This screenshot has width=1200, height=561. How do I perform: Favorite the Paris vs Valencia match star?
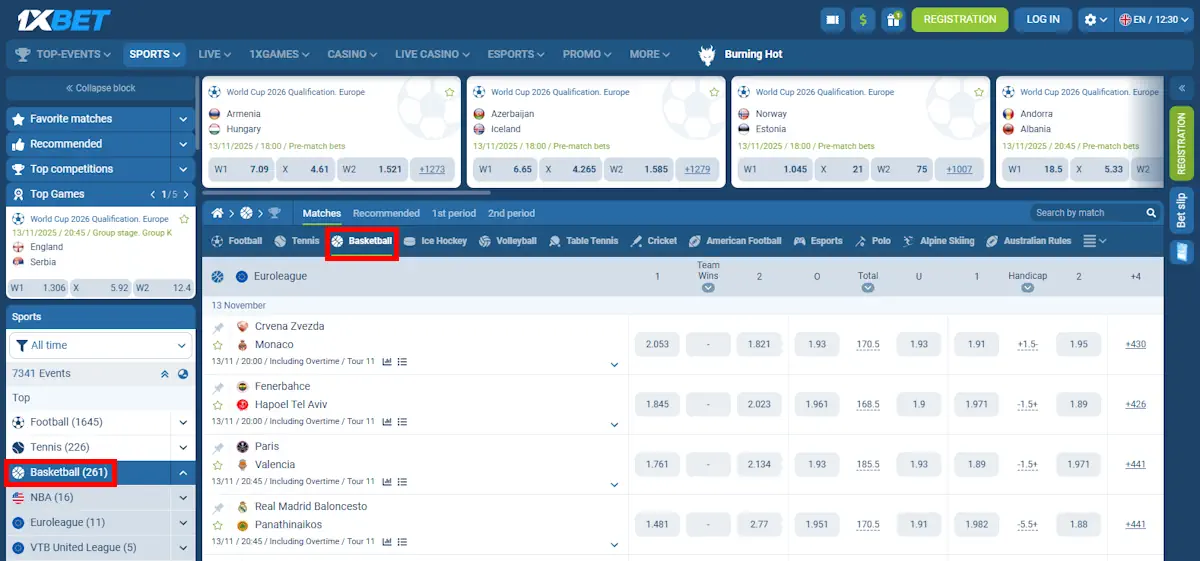tap(217, 465)
